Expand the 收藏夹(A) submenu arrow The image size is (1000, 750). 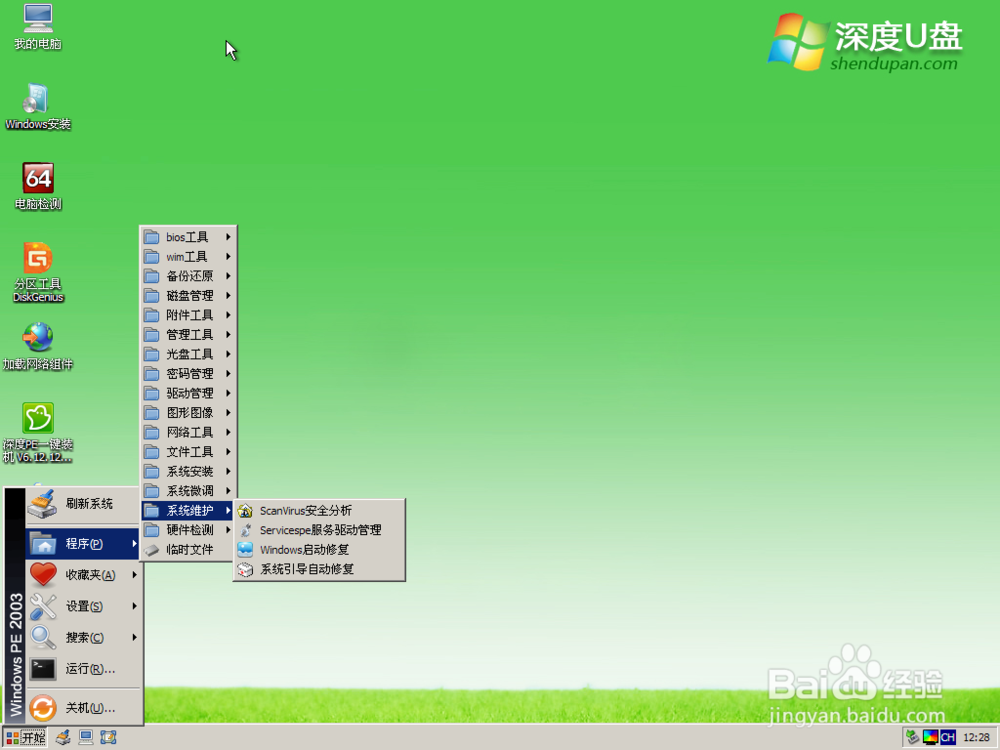134,575
